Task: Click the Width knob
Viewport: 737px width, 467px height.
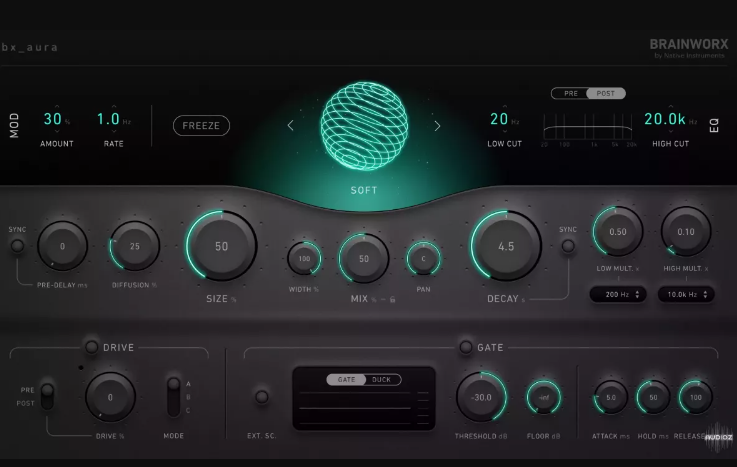Action: 305,258
